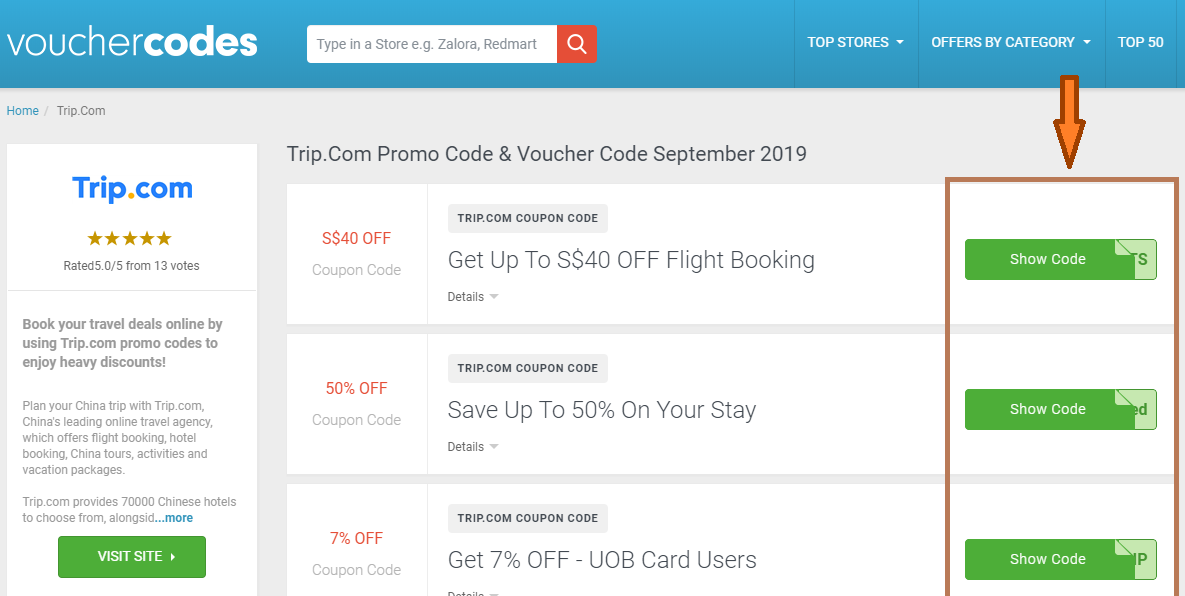Expand Details under Save Up To 50% offer
The image size is (1185, 596).
473,447
